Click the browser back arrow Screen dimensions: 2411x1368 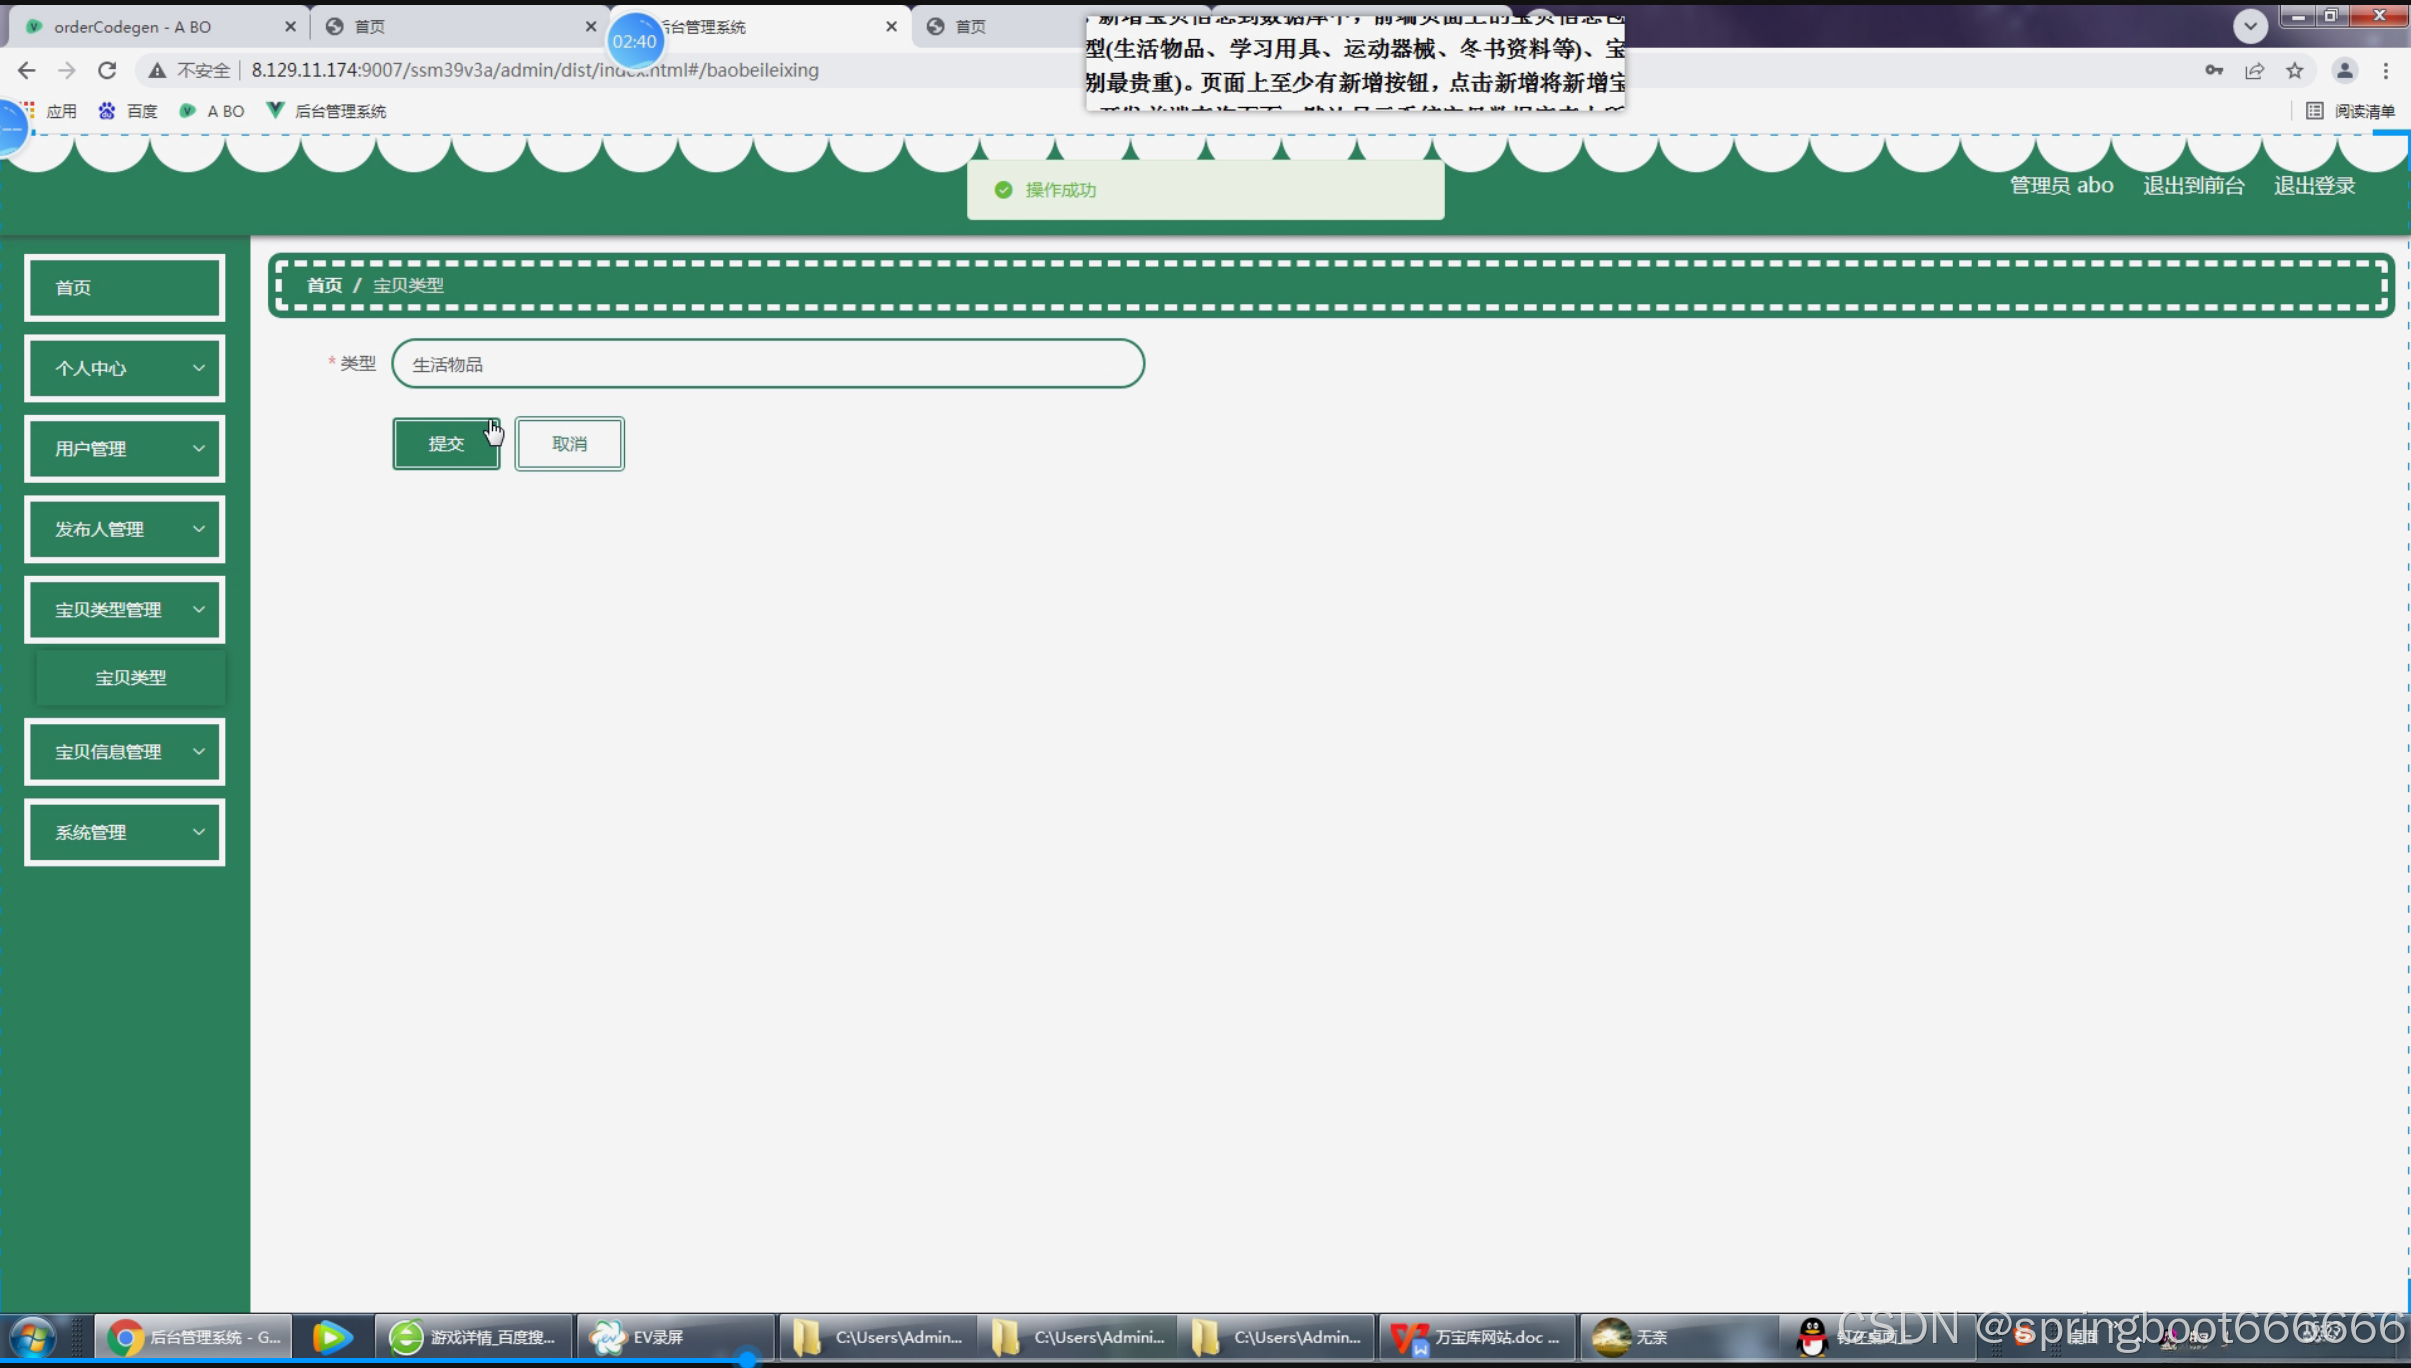[27, 70]
